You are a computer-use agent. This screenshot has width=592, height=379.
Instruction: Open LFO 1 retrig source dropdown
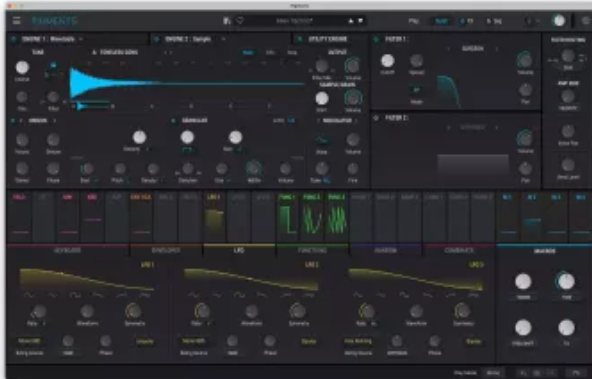coord(29,341)
